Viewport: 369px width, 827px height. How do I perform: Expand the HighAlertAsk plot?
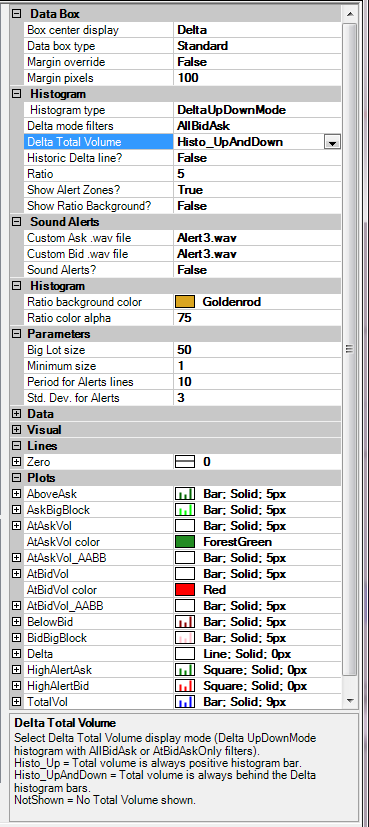pos(16,670)
